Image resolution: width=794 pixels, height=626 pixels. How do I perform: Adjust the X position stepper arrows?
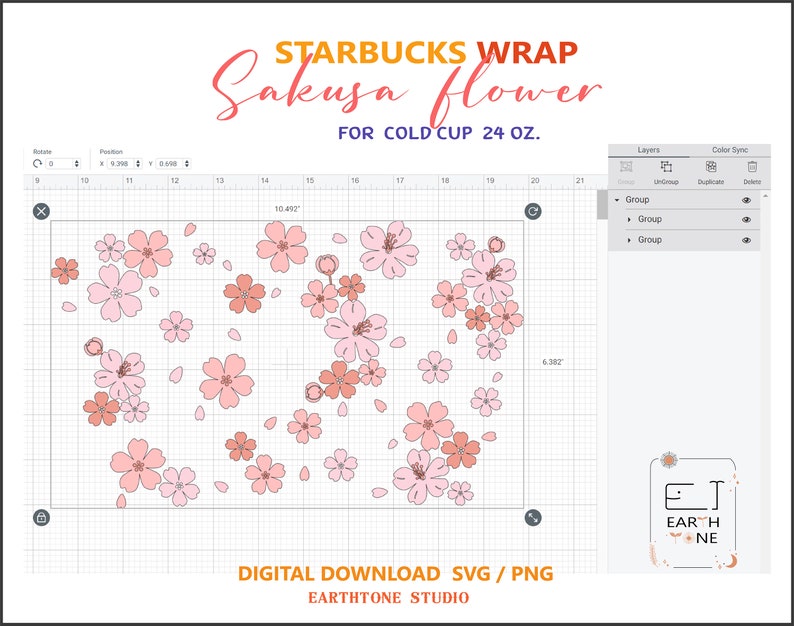click(x=138, y=164)
